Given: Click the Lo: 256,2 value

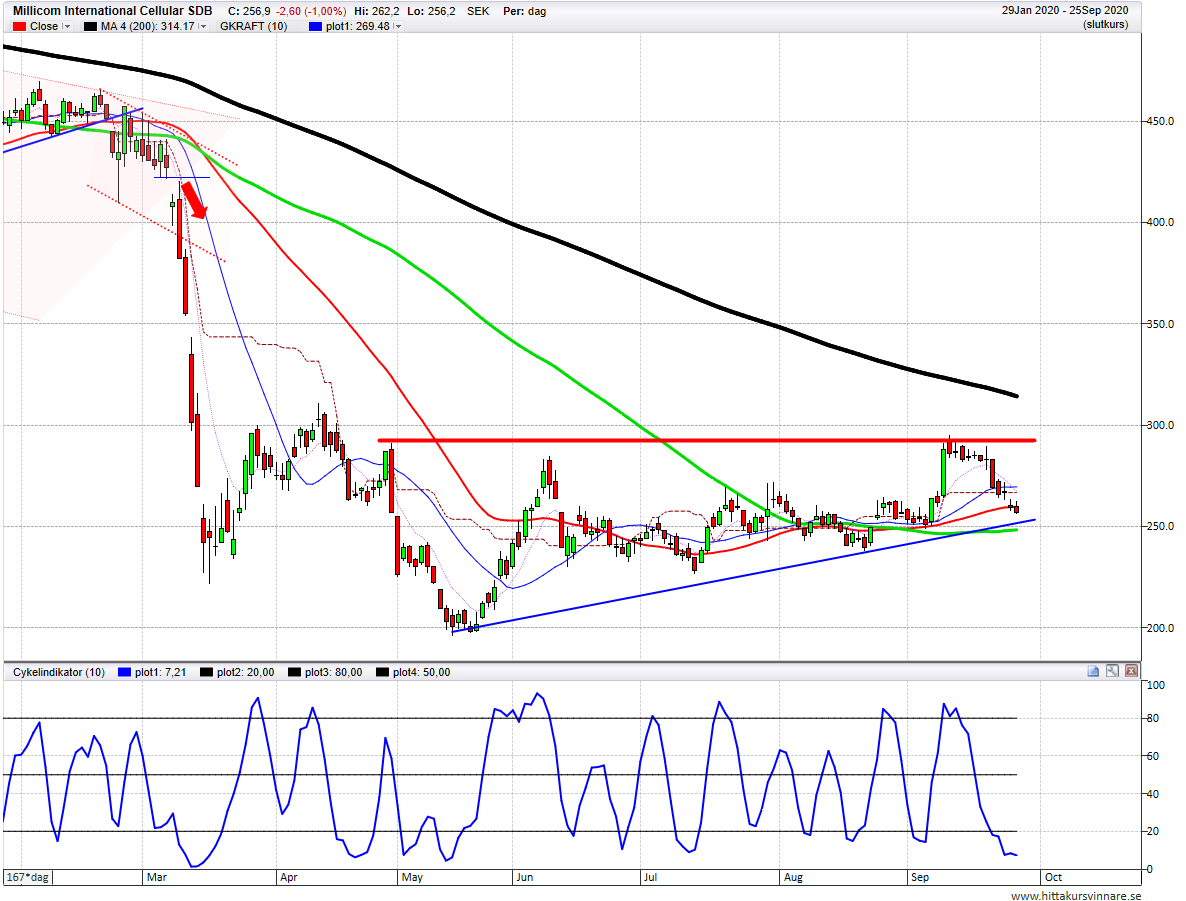Looking at the screenshot, I should (x=431, y=11).
